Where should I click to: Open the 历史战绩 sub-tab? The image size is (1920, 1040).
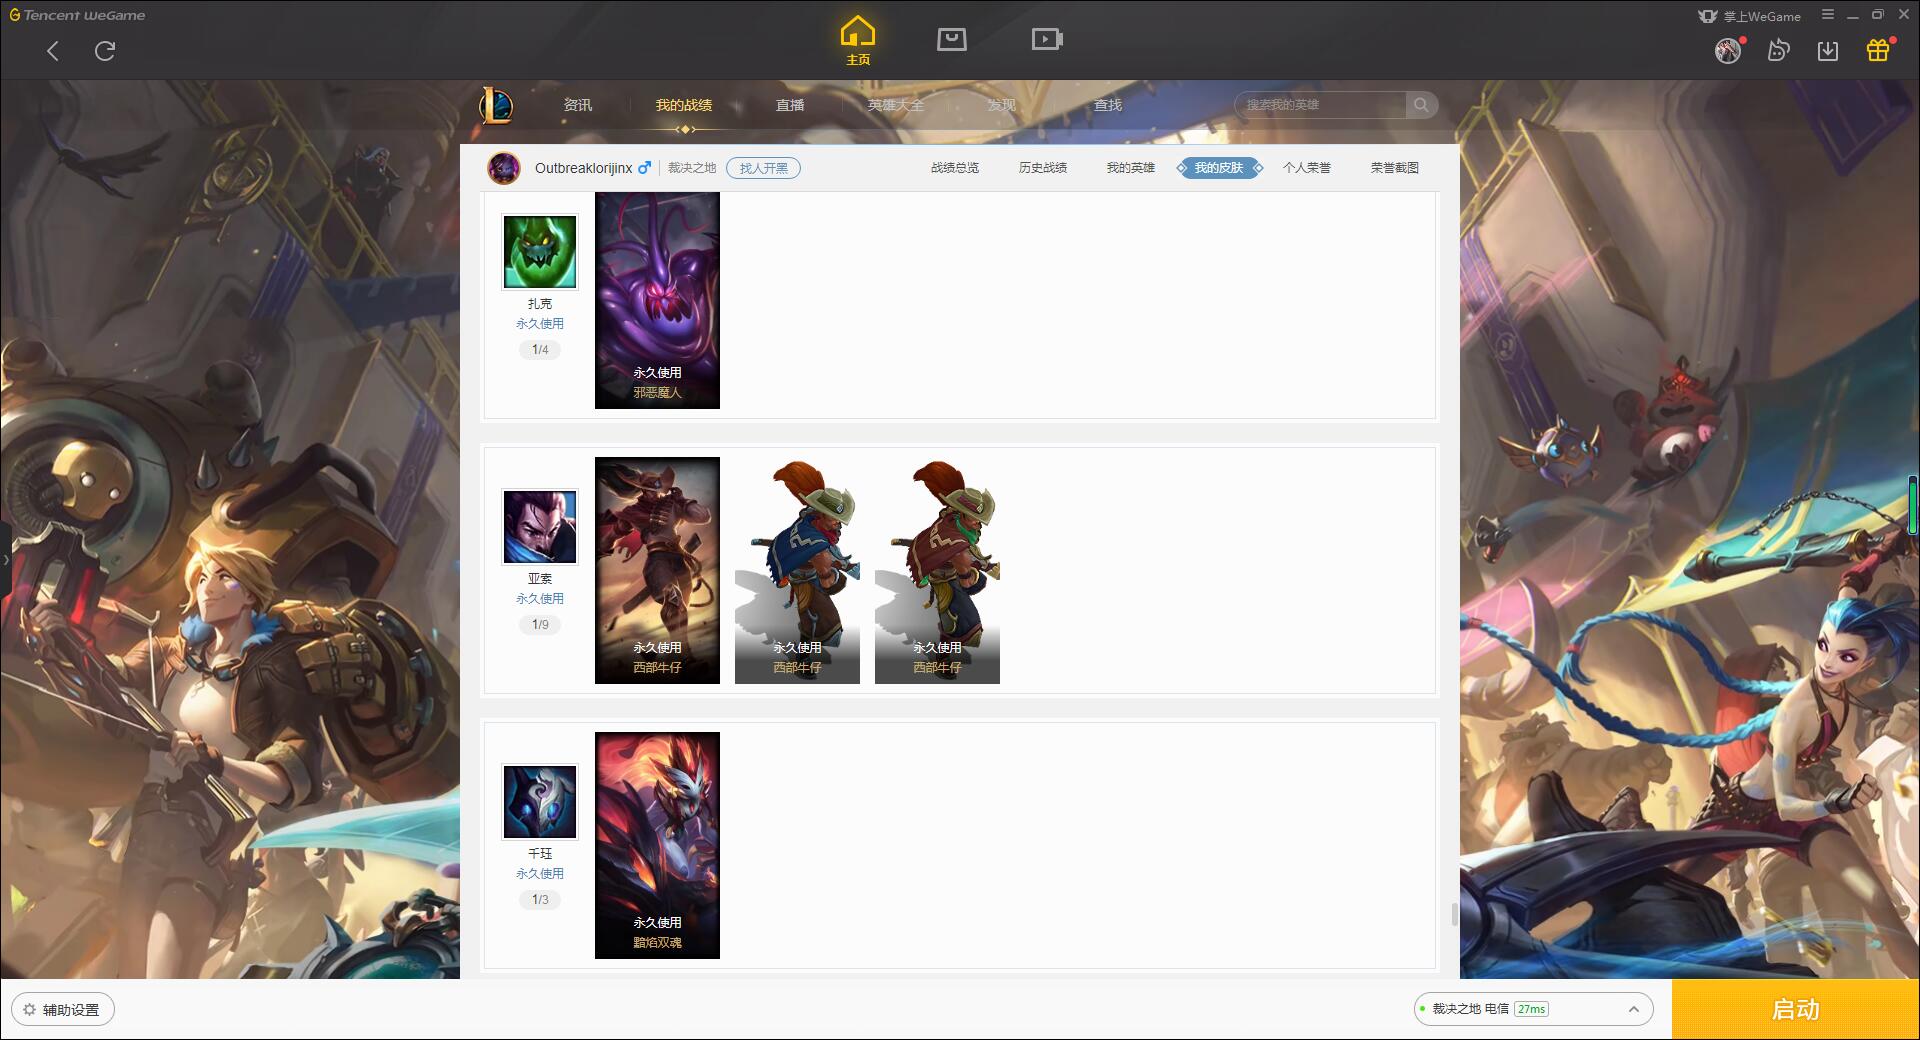[x=1043, y=168]
